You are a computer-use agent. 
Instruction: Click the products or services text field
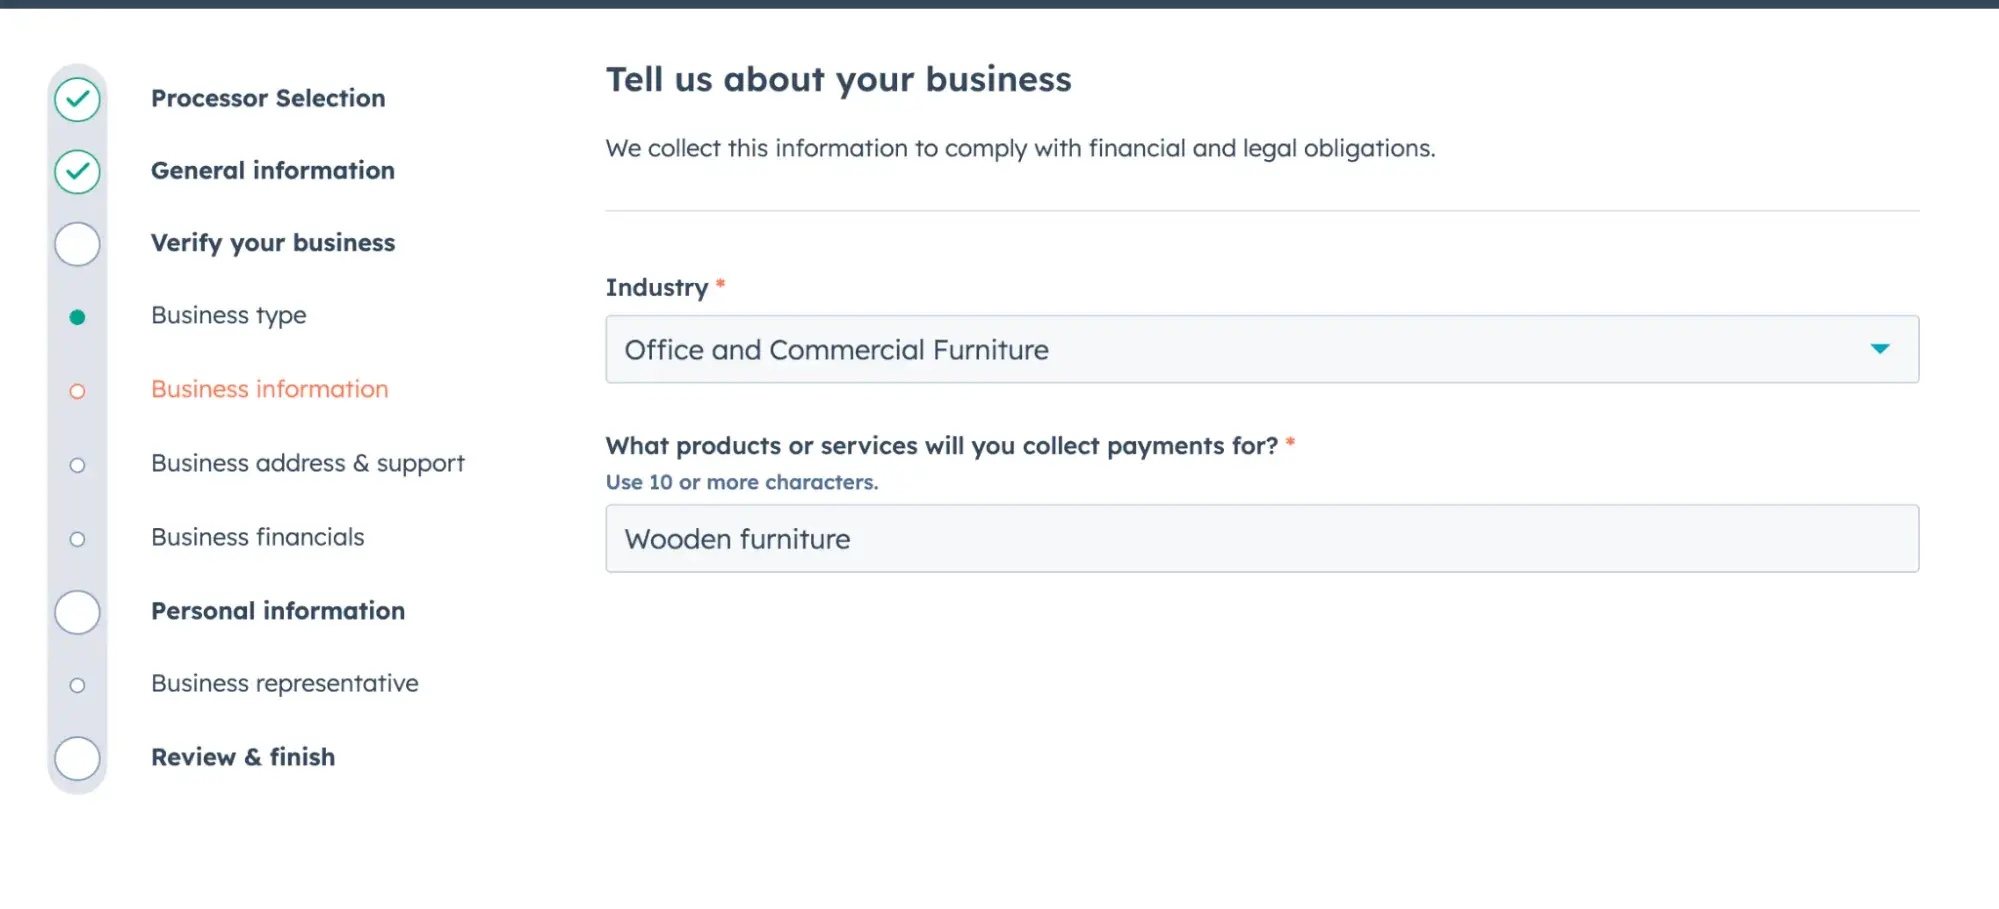pos(1261,539)
